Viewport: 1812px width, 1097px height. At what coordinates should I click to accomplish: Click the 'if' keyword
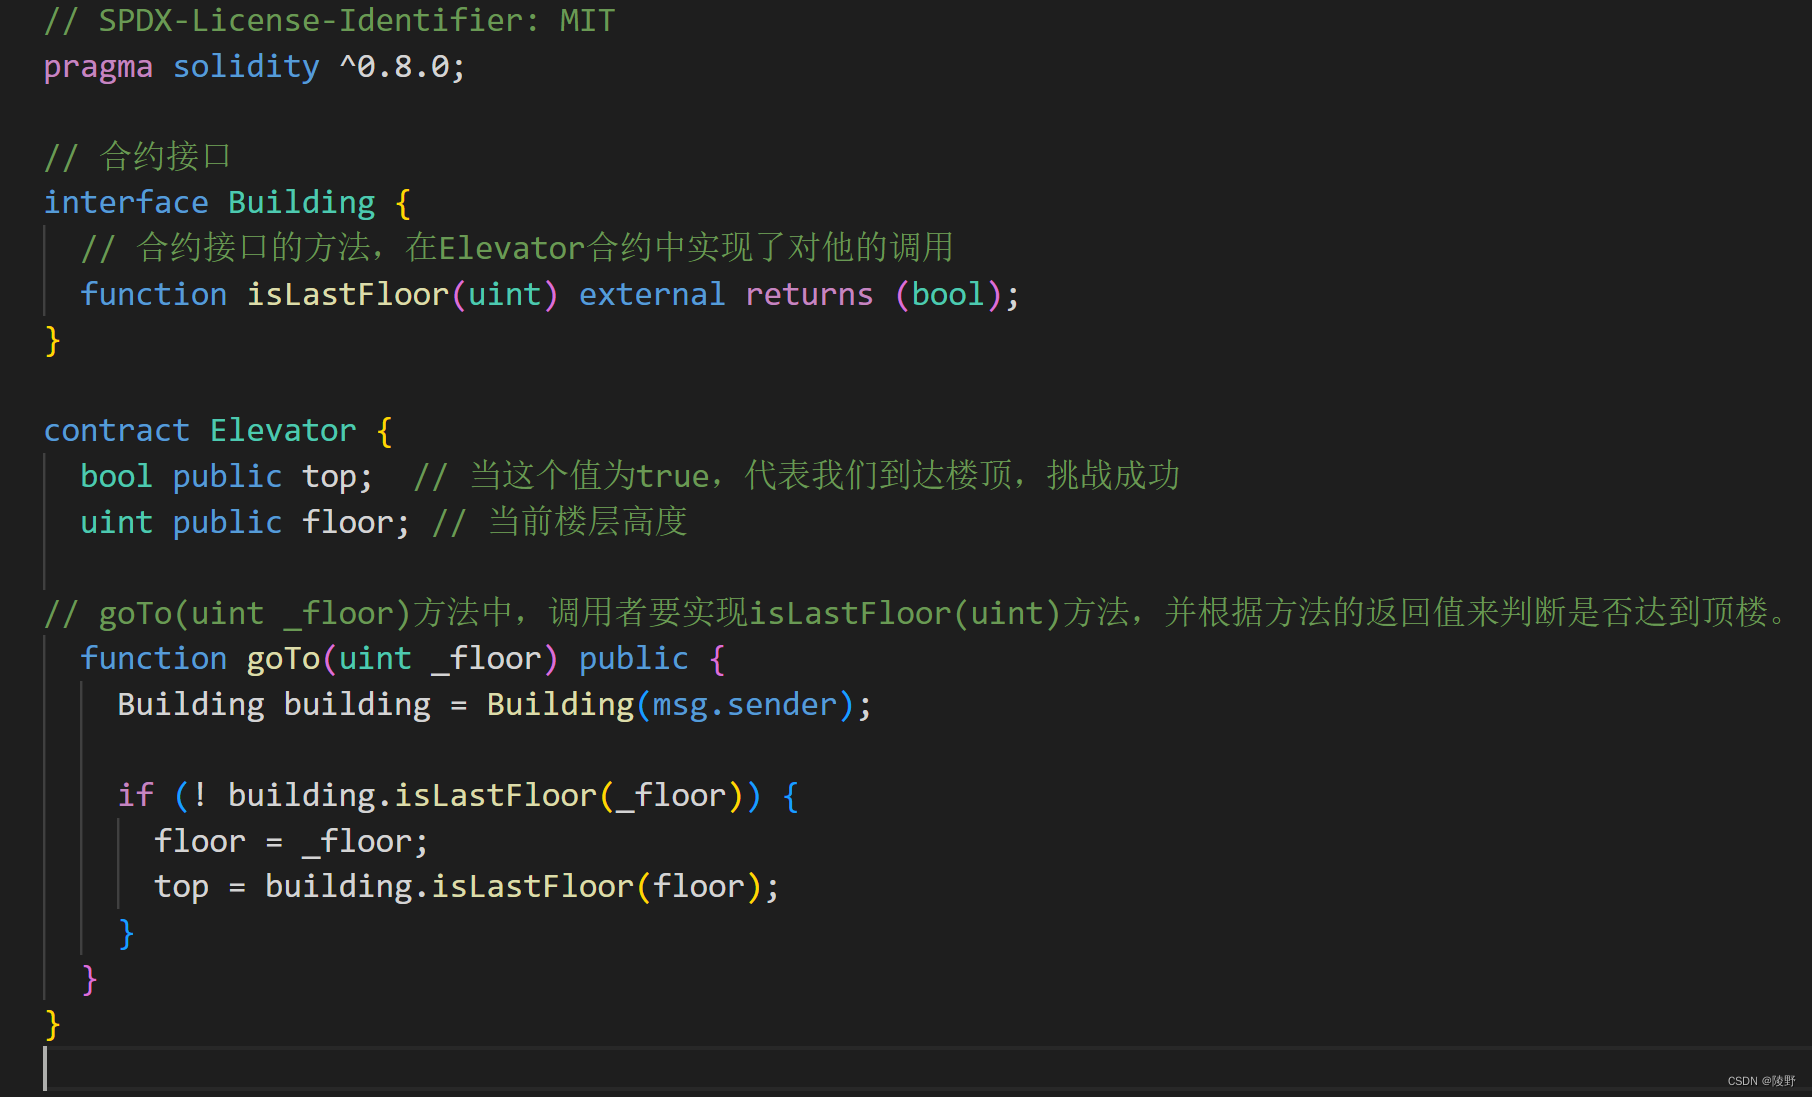point(136,796)
